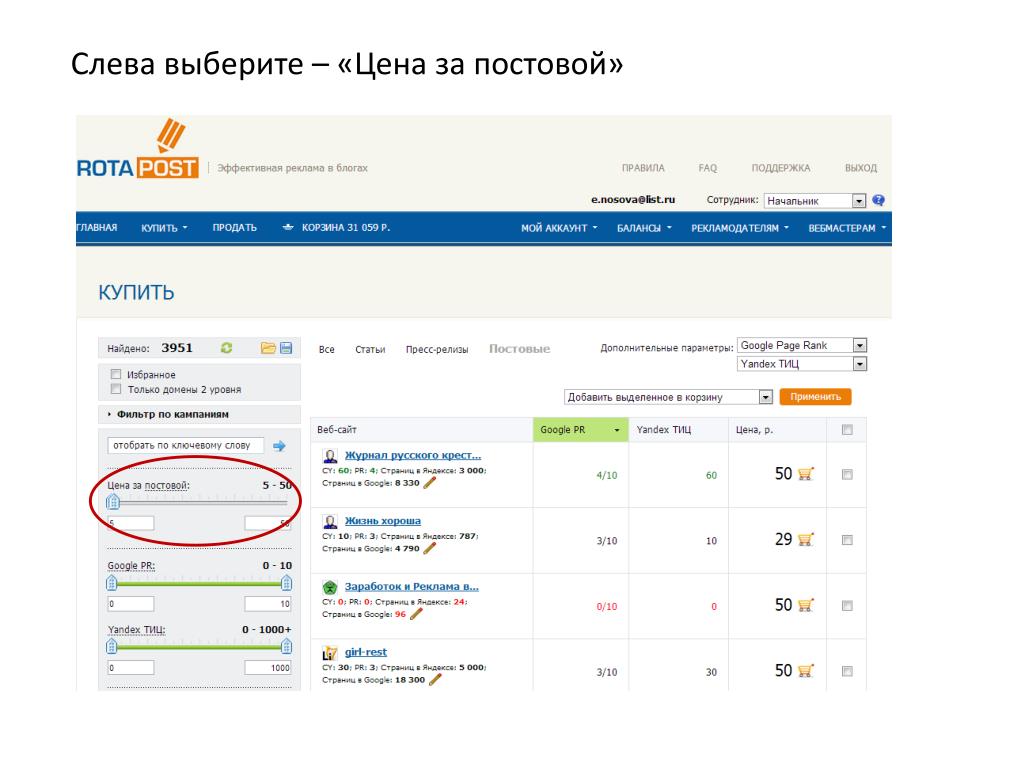
Task: Open Журнал русского крест... site link
Action: (413, 455)
